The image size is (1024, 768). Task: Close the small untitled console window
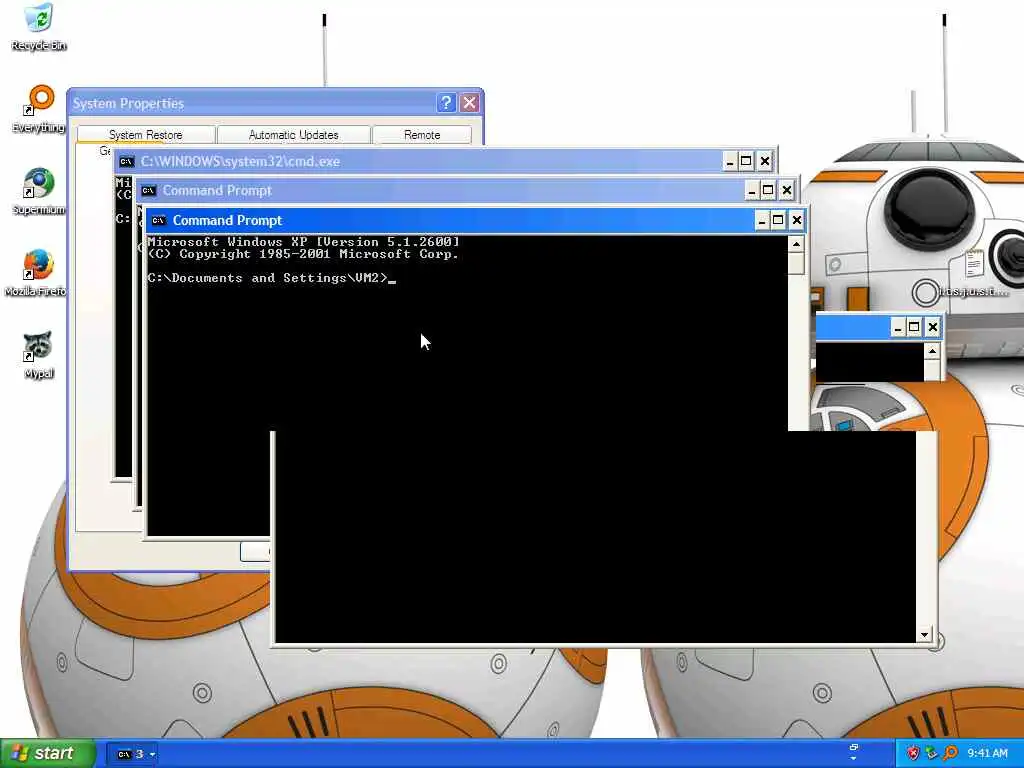point(933,327)
